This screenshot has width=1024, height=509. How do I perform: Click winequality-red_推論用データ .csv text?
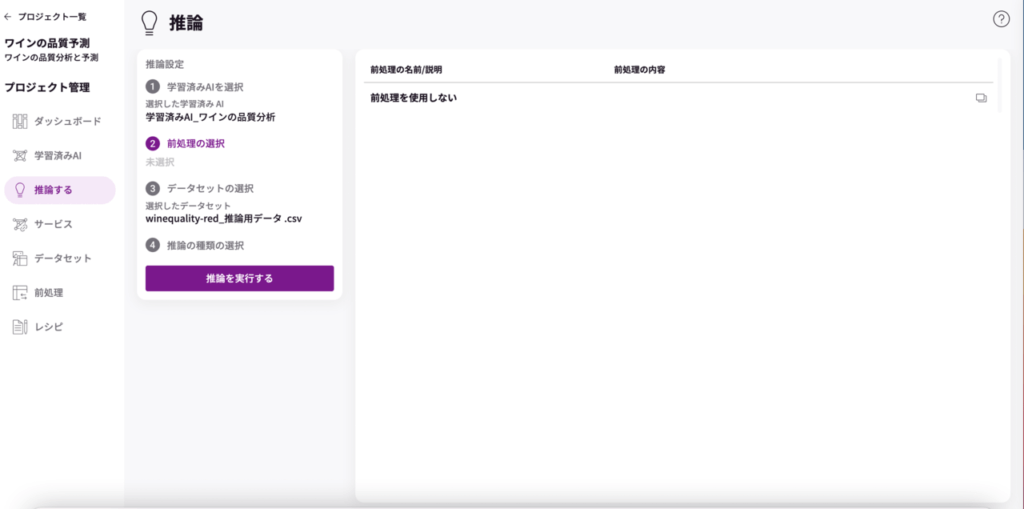[x=223, y=218]
